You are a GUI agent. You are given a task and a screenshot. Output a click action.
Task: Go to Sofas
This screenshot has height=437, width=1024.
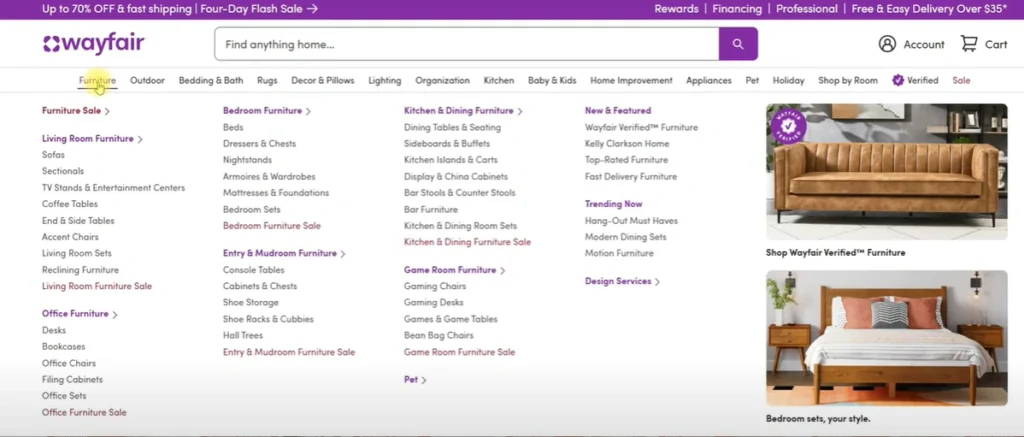53,155
